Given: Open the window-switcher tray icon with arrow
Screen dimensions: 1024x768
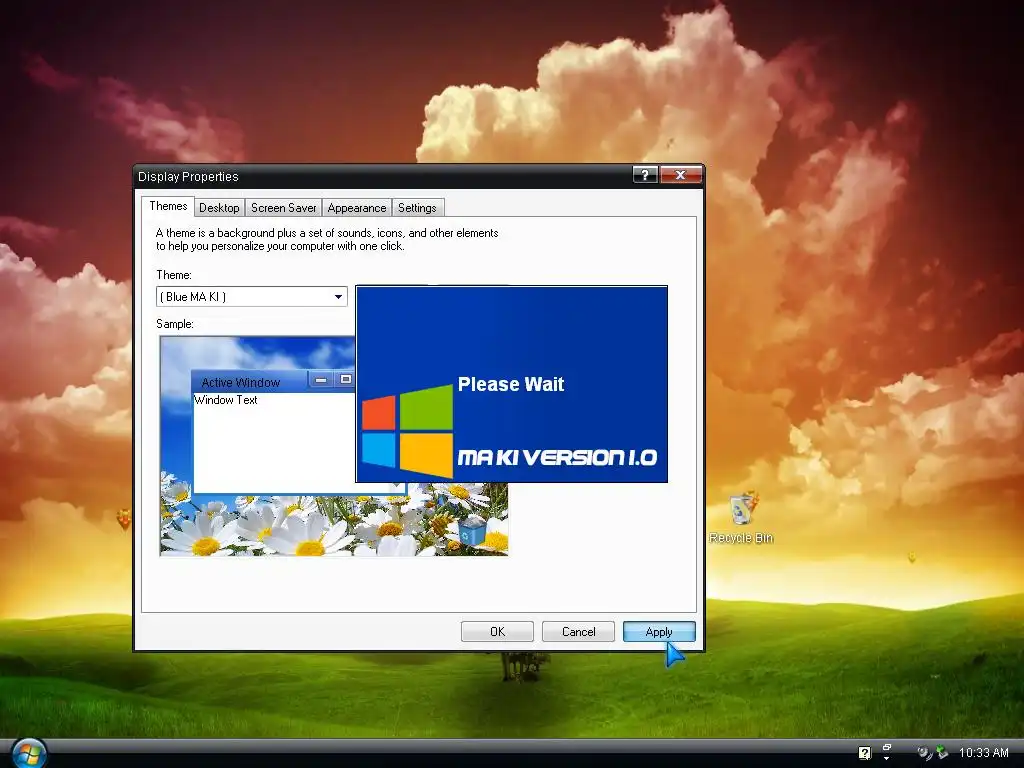Looking at the screenshot, I should tap(887, 752).
